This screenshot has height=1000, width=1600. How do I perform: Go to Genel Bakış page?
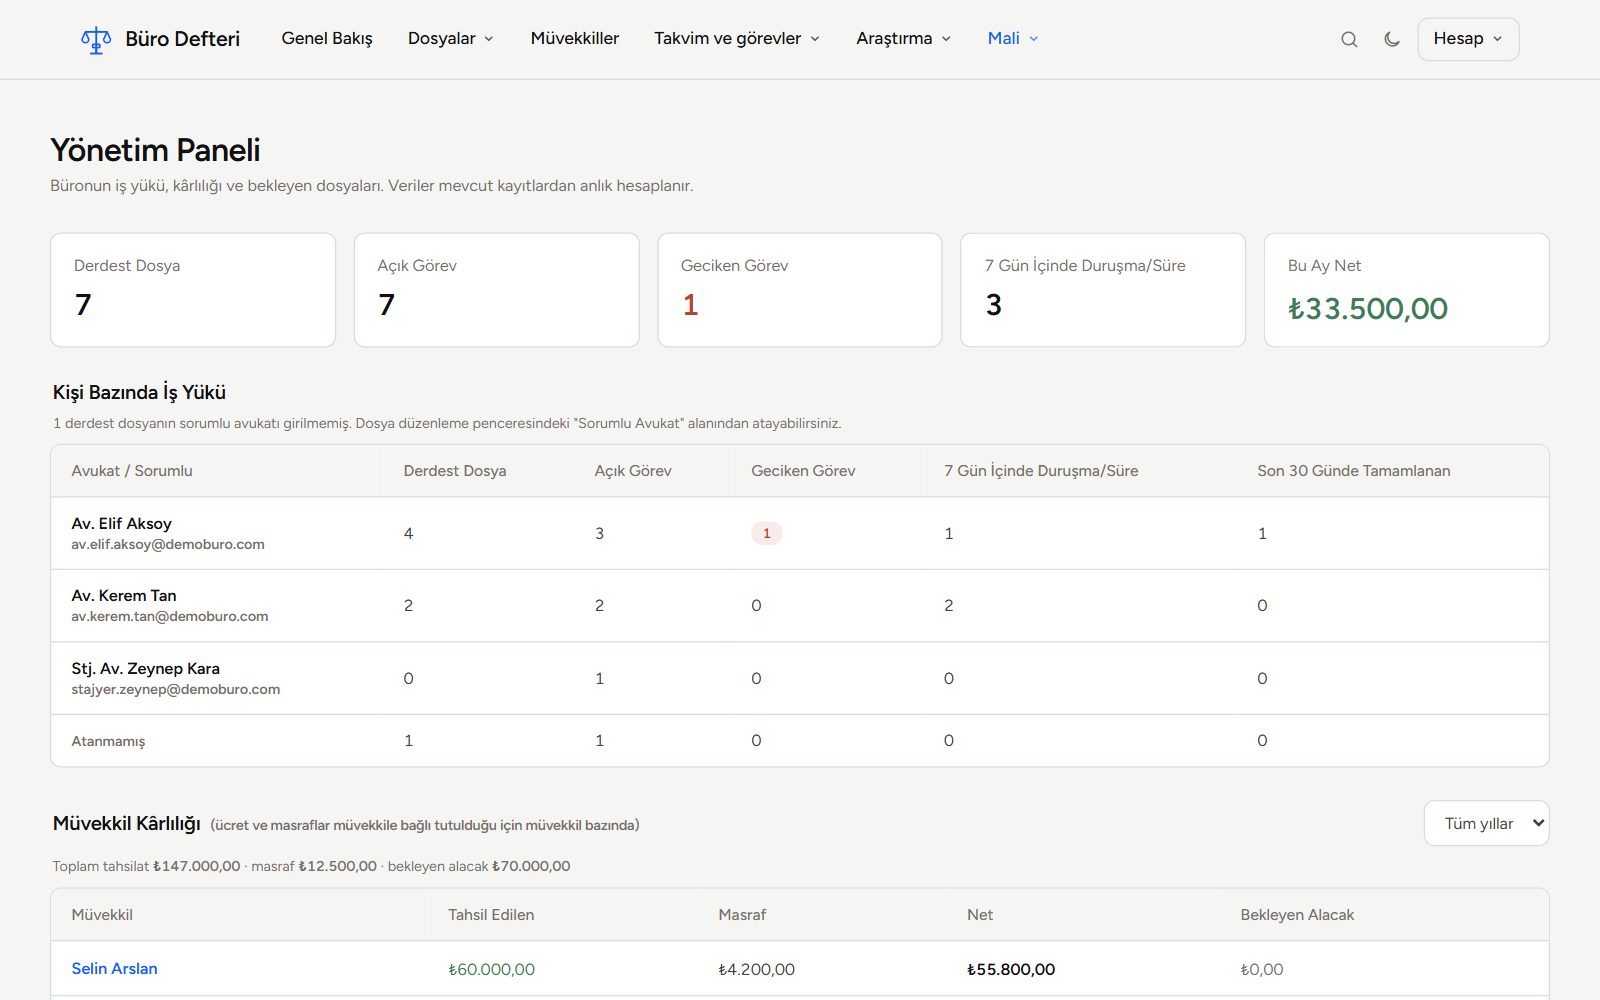327,38
